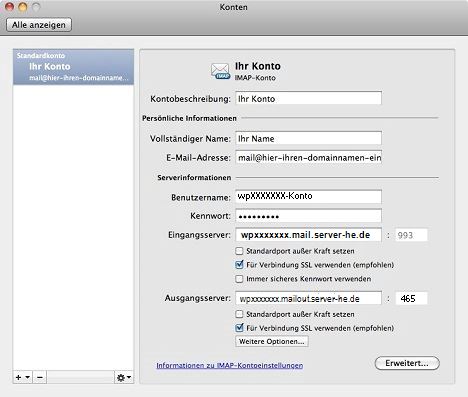Select the outgoing port 465 field
Screen dimensions: 468x397
point(411,298)
